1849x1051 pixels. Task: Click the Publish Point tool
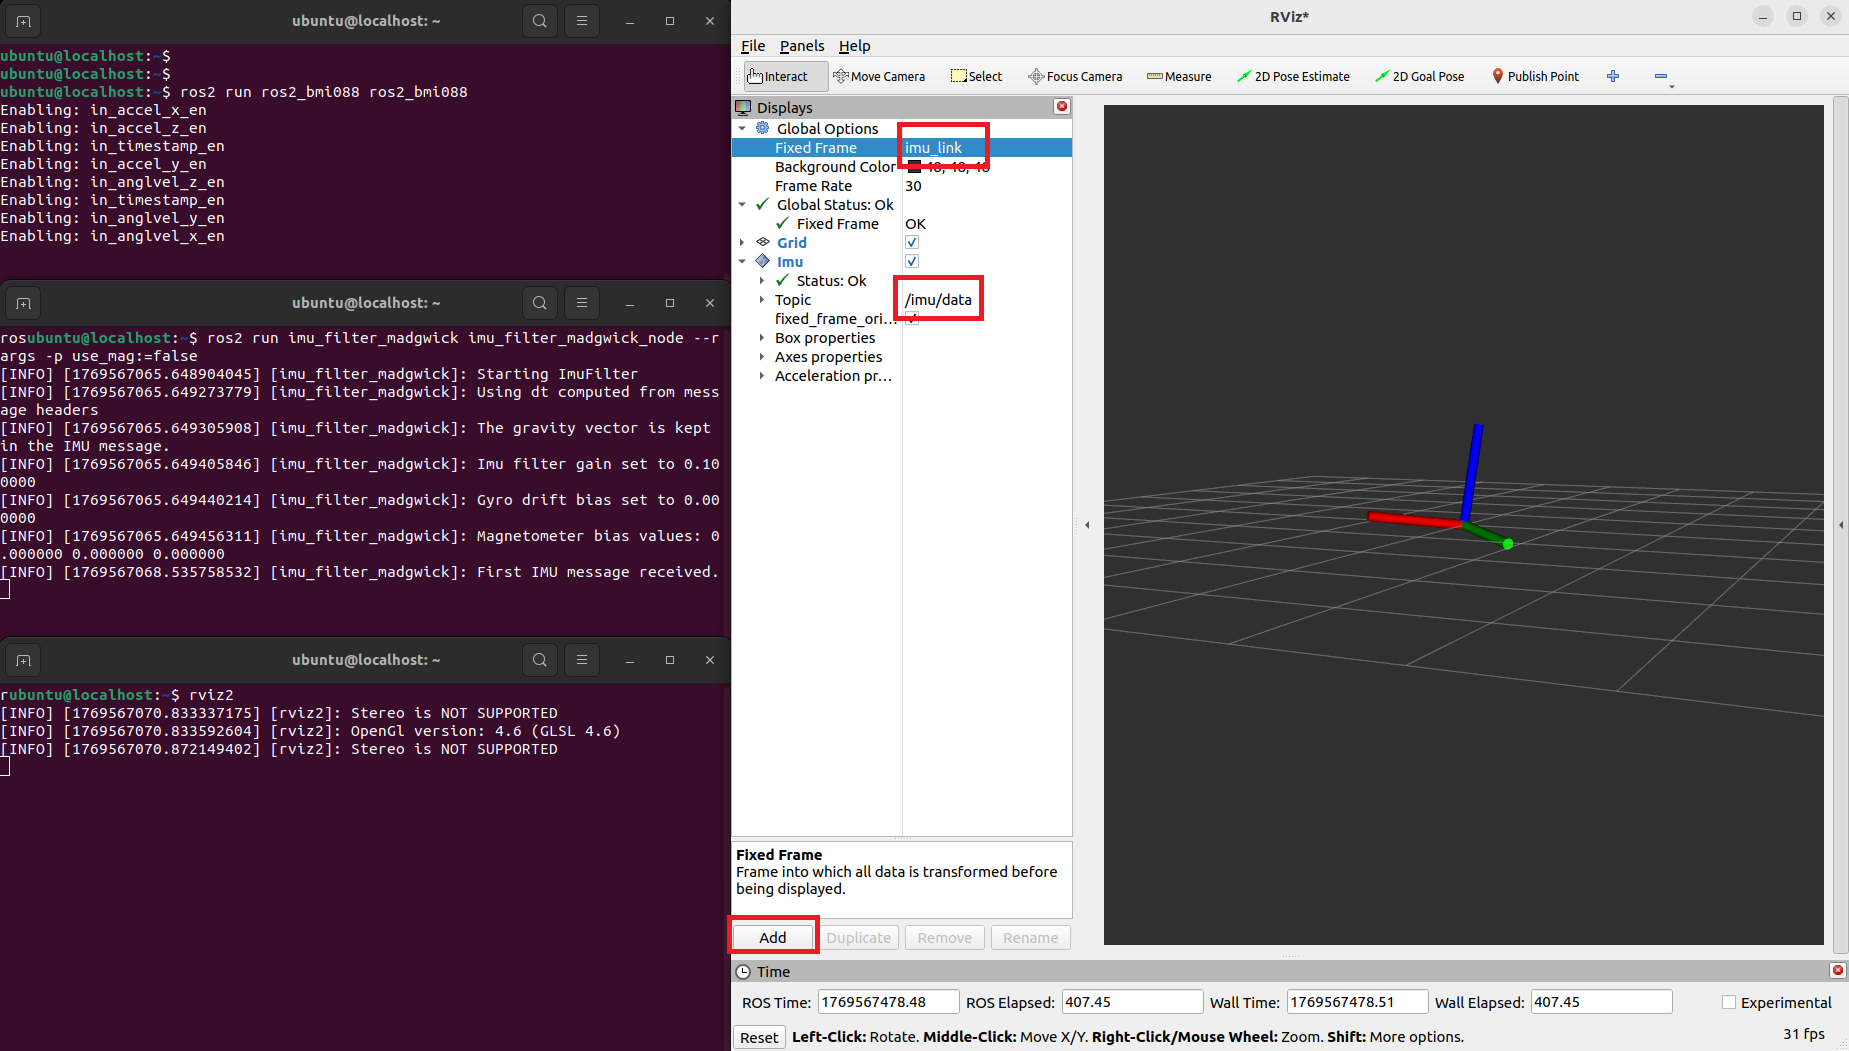[x=1535, y=76]
